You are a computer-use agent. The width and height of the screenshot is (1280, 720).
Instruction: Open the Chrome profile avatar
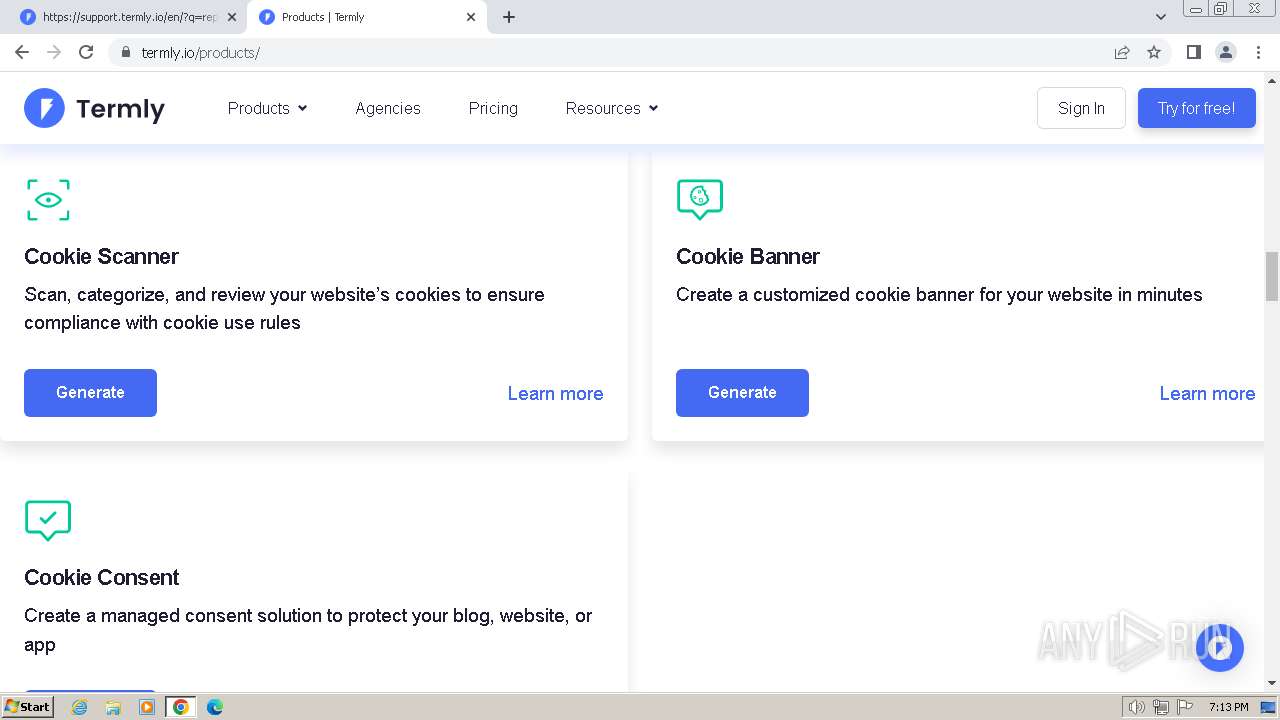[1226, 52]
